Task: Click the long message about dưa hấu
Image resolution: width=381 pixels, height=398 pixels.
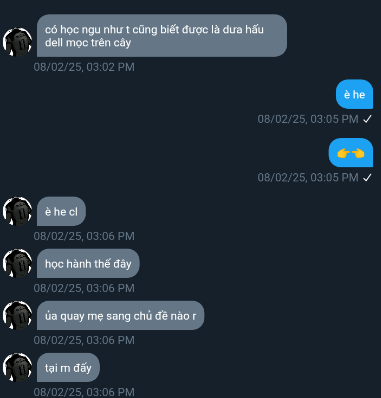Action: [162, 35]
